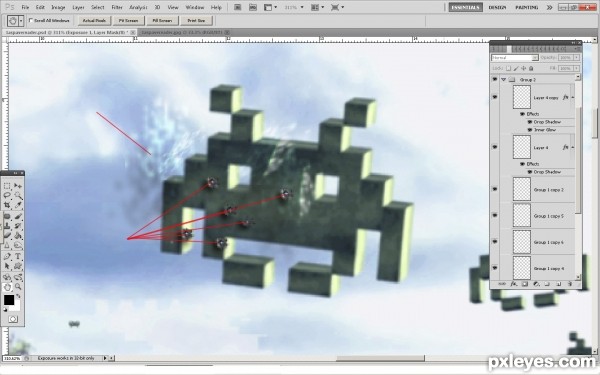Select the Quick Selection wand tool

tap(18, 195)
